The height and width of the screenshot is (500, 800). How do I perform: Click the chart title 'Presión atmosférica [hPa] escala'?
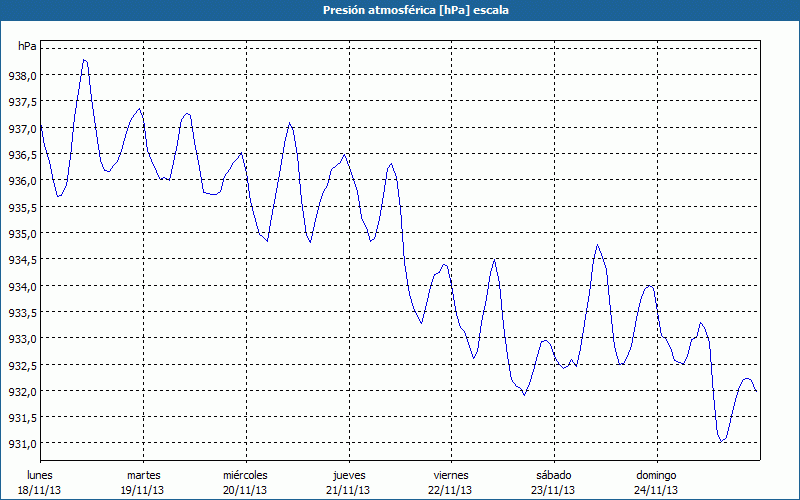coord(400,10)
